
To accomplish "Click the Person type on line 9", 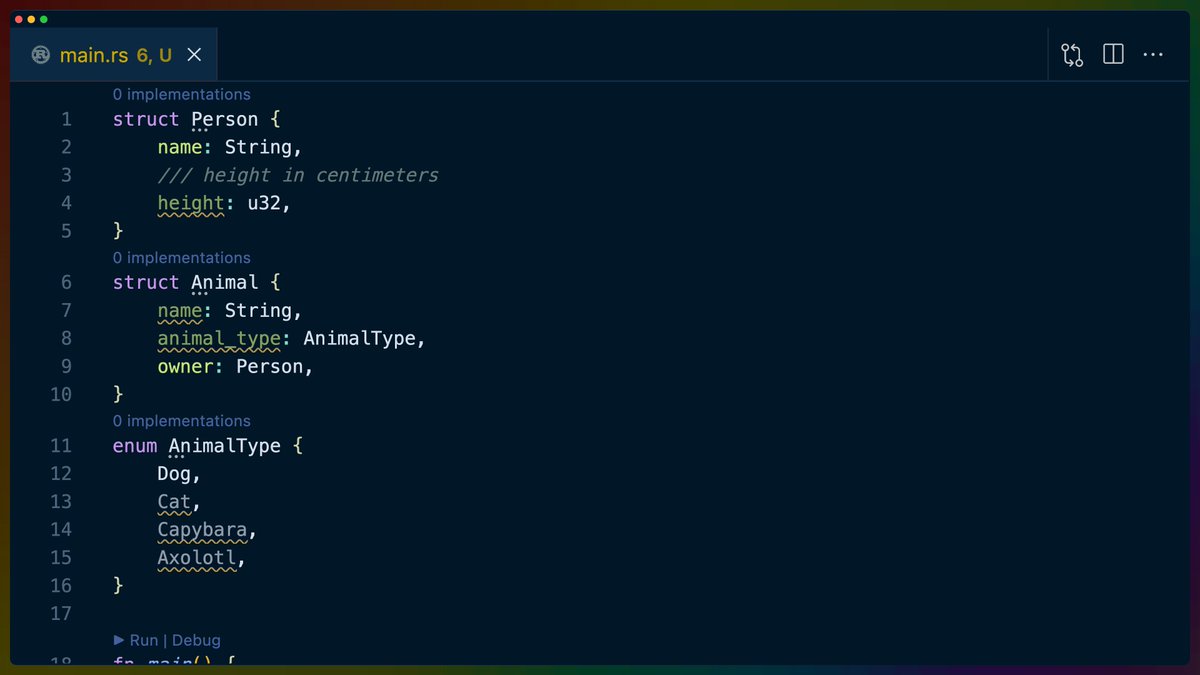I will tap(270, 367).
